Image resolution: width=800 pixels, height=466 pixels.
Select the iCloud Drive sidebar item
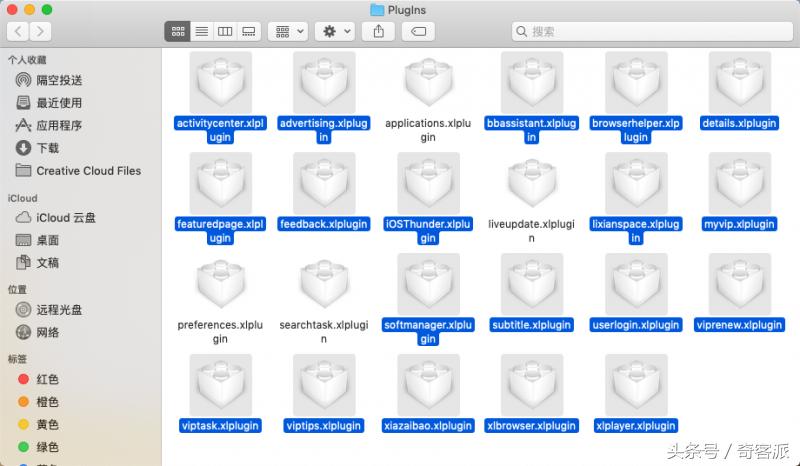pos(67,218)
